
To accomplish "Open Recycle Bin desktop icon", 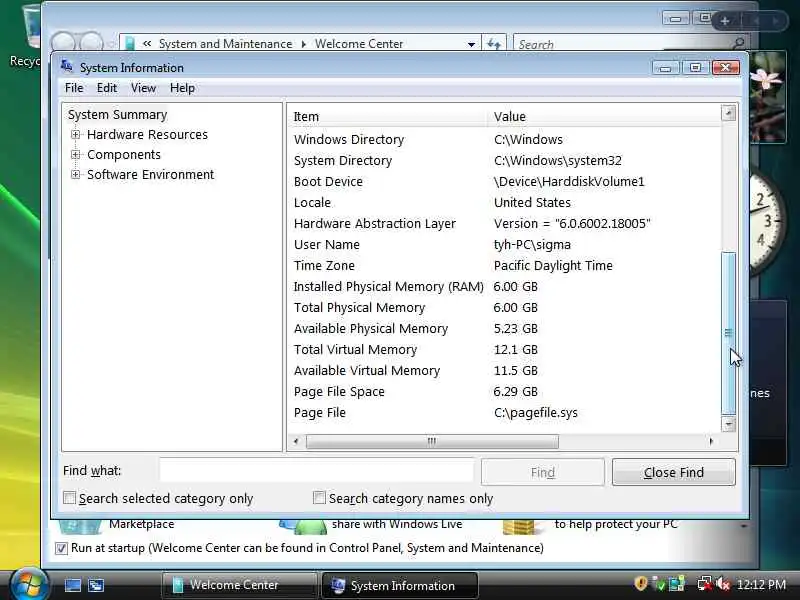I will pos(24,36).
